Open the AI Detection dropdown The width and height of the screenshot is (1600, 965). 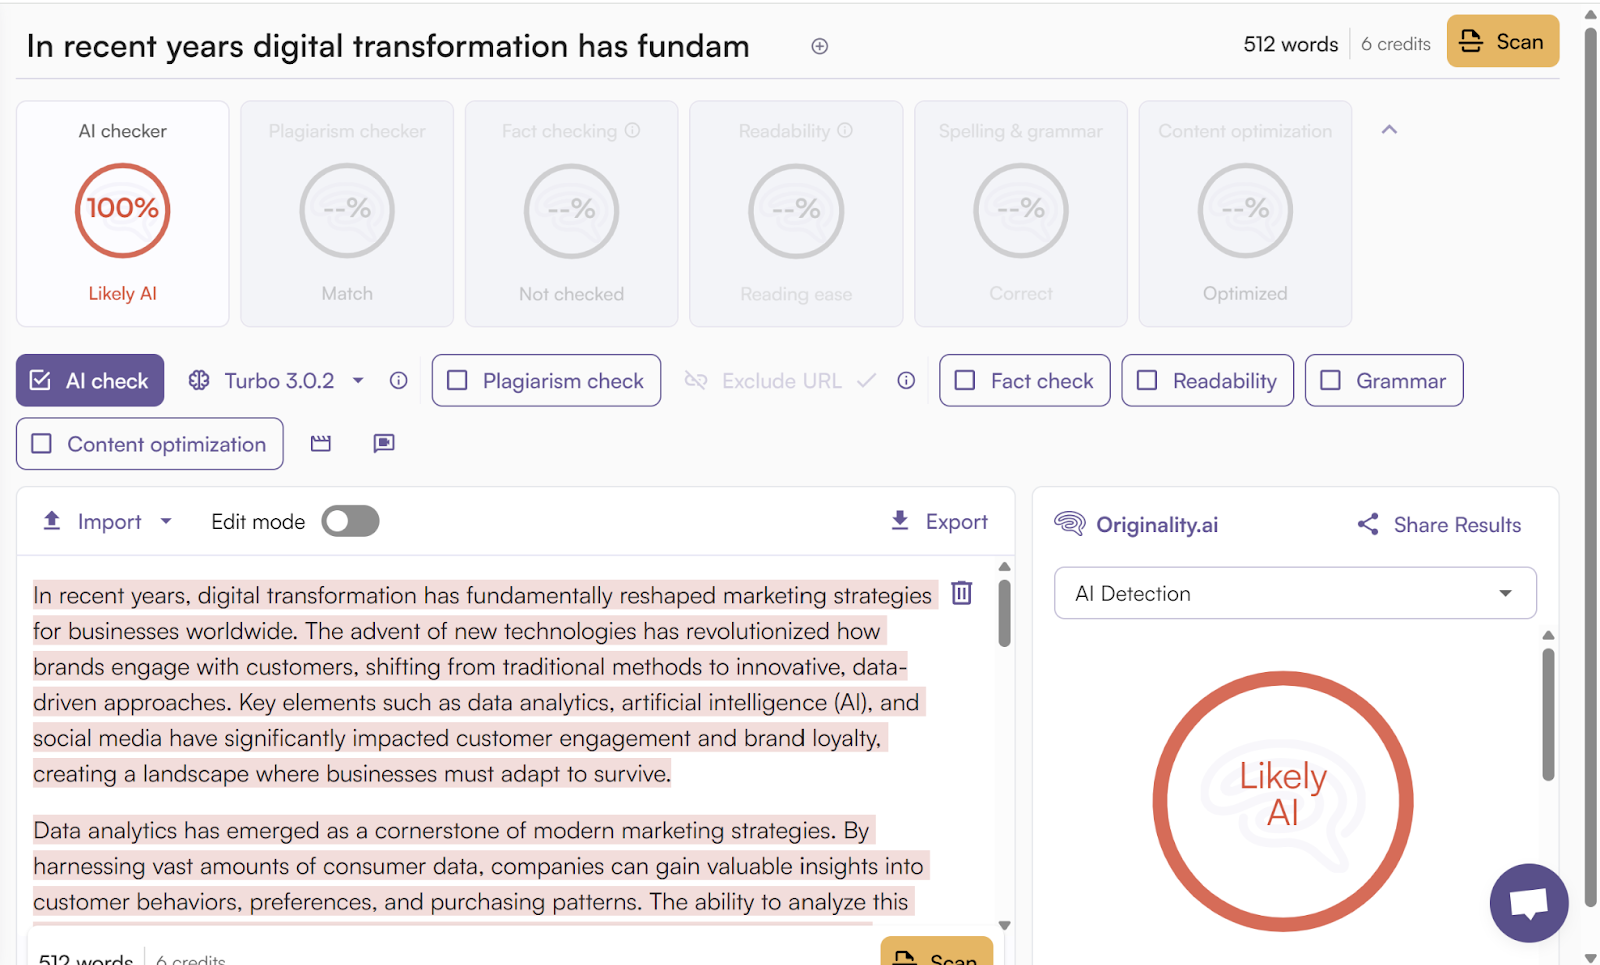pos(1295,593)
